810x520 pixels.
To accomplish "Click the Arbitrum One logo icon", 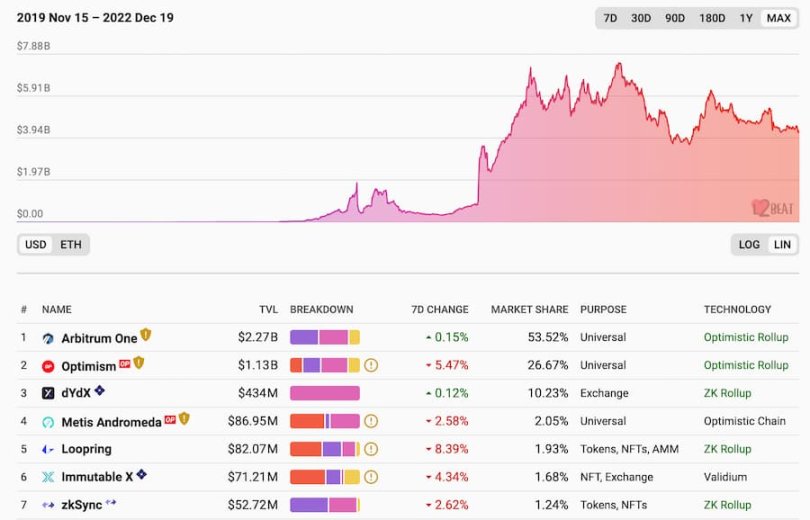I will point(48,339).
